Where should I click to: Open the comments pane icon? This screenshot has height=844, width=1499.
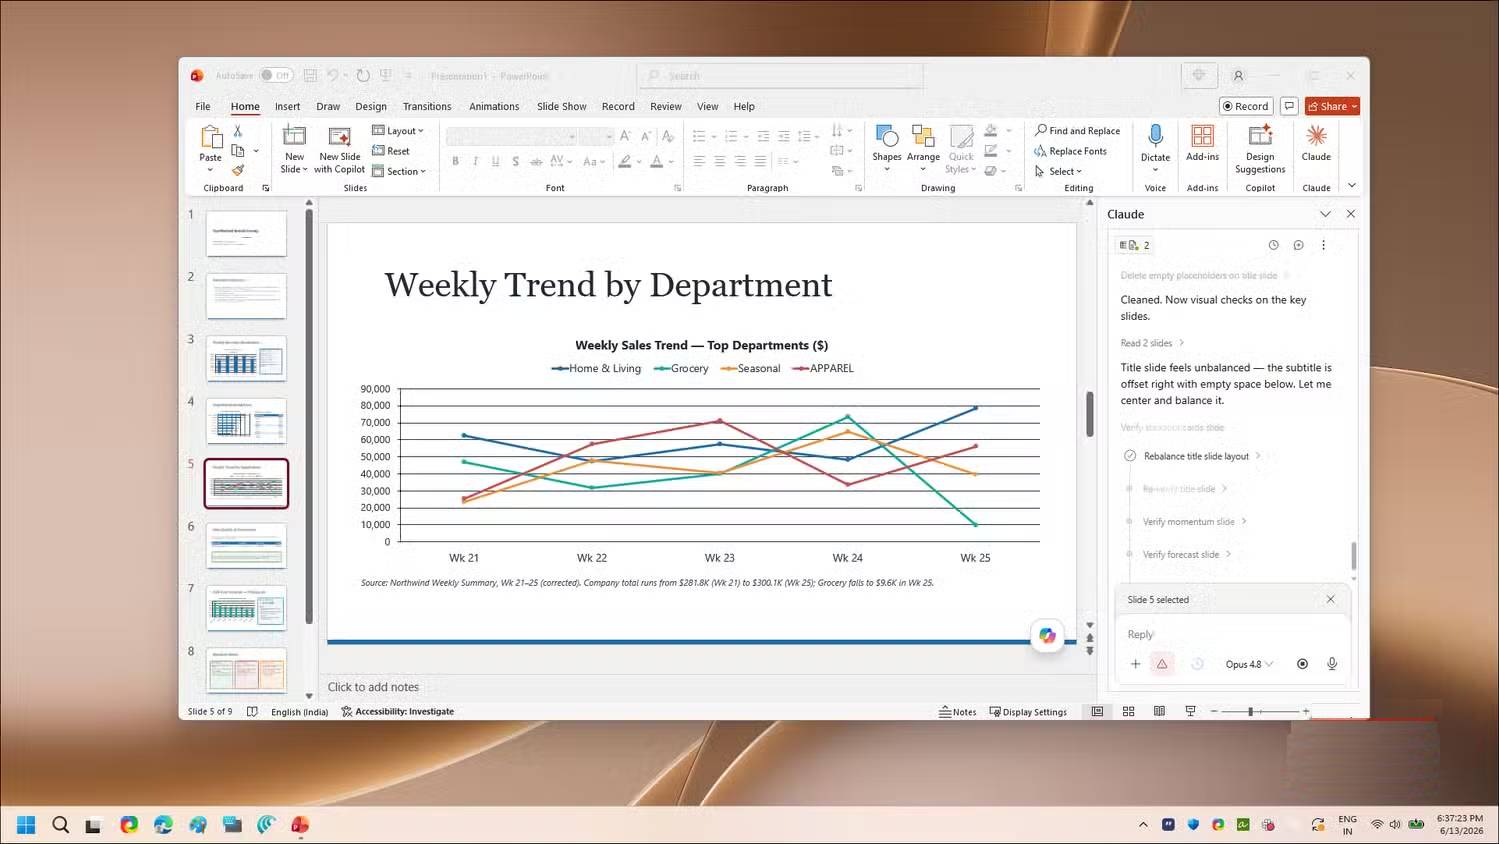click(1289, 106)
